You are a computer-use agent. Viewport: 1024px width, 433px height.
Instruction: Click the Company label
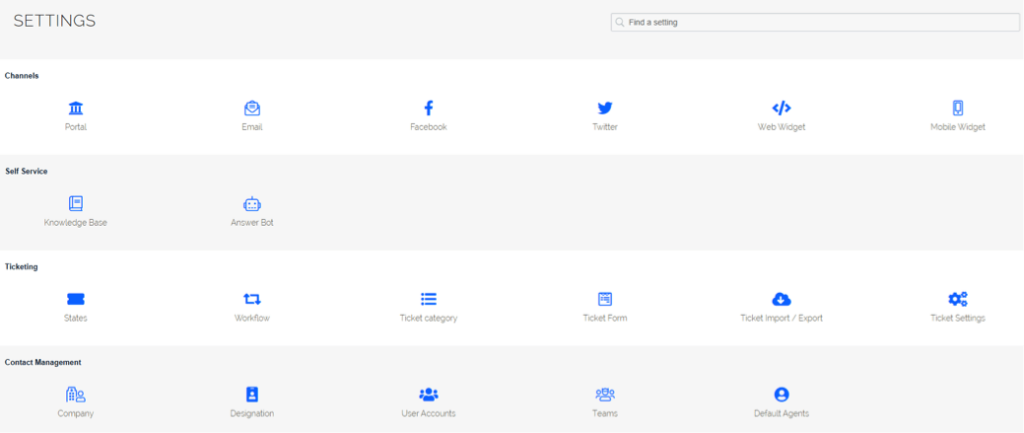tap(76, 413)
